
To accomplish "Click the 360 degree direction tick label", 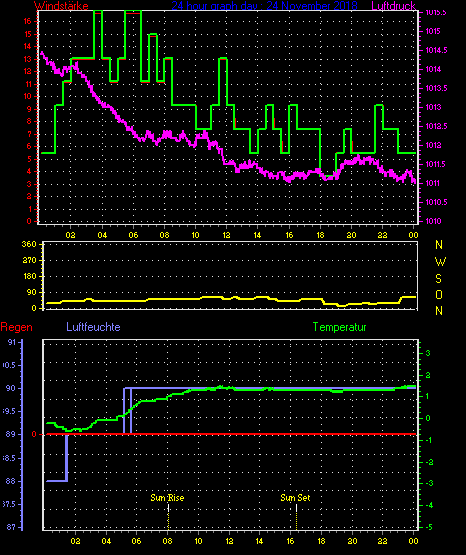I will (29, 244).
